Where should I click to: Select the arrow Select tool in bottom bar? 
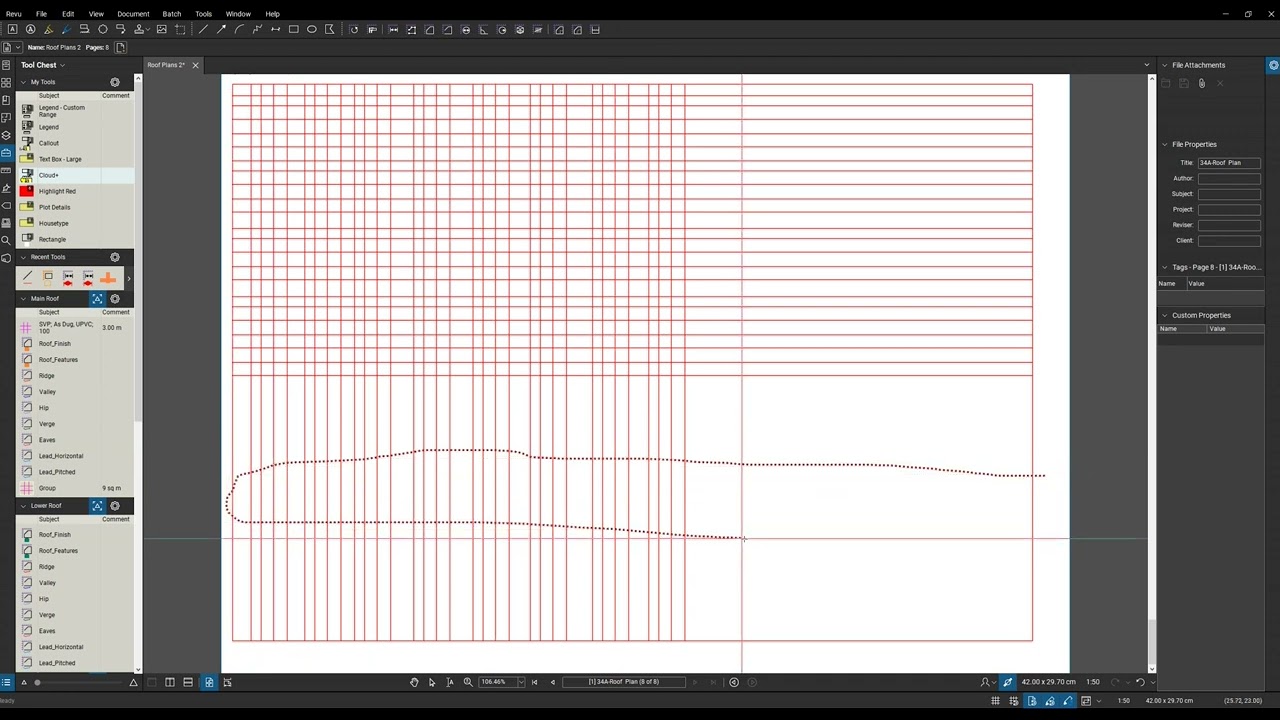tap(432, 682)
